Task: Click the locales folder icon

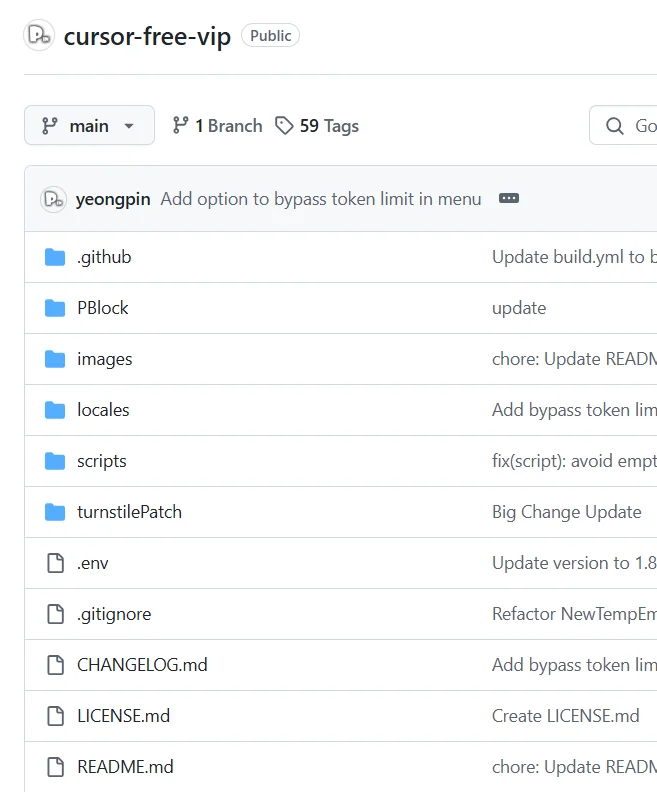Action: [55, 410]
